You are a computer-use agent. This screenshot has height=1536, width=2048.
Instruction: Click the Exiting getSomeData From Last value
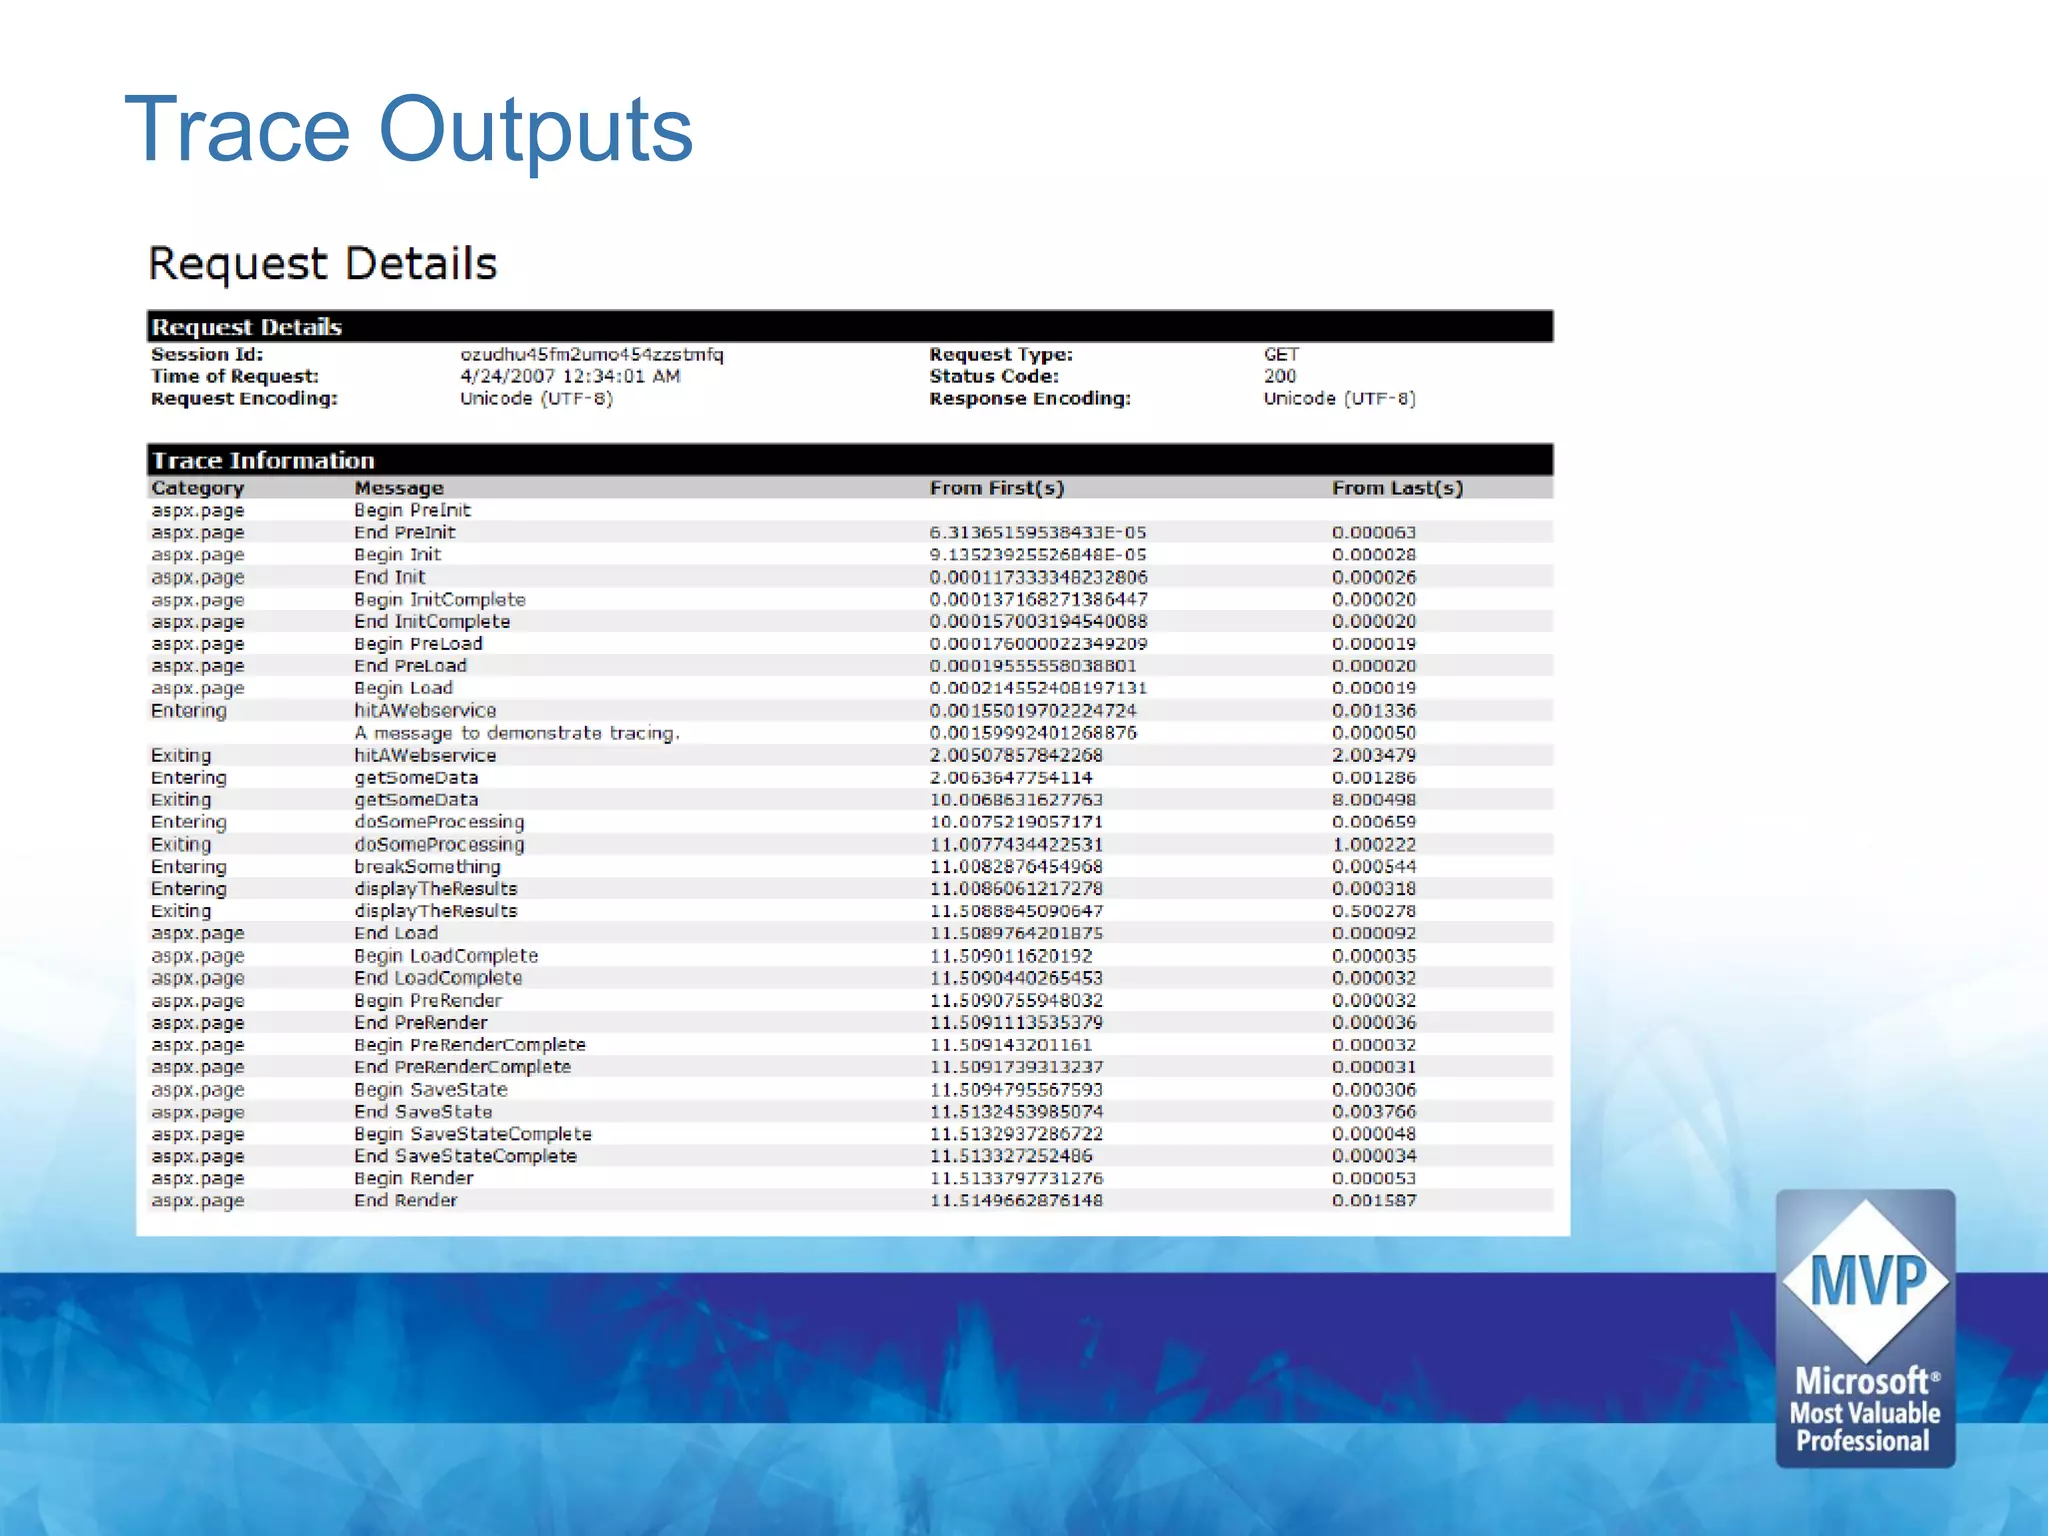[x=1373, y=800]
